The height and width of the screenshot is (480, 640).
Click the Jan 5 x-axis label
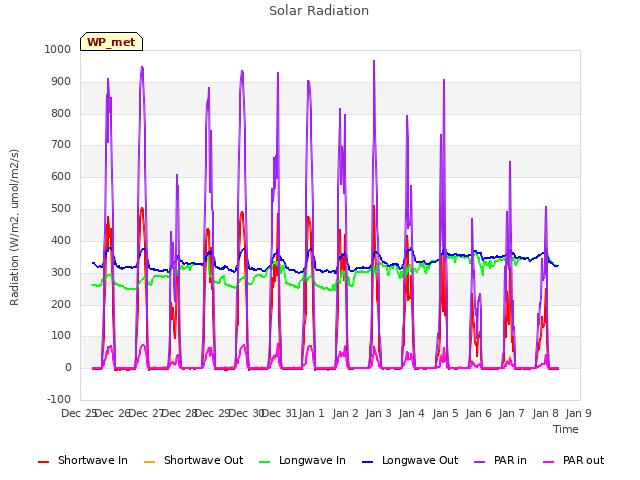[445, 413]
